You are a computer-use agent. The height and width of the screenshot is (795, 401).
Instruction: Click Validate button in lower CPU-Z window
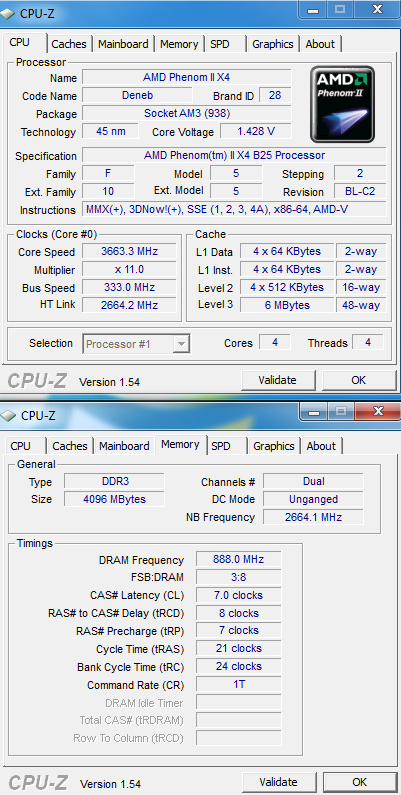tap(278, 782)
